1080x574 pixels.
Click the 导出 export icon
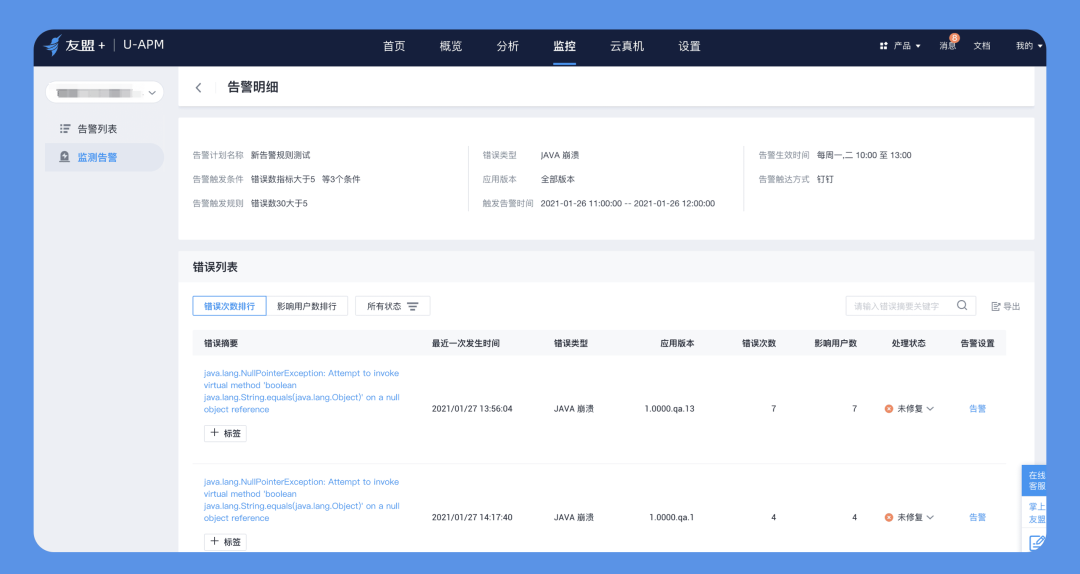pos(995,307)
